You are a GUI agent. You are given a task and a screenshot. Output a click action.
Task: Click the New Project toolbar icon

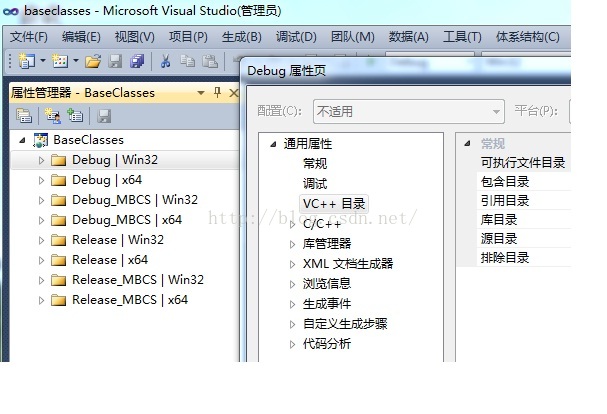[x=27, y=61]
